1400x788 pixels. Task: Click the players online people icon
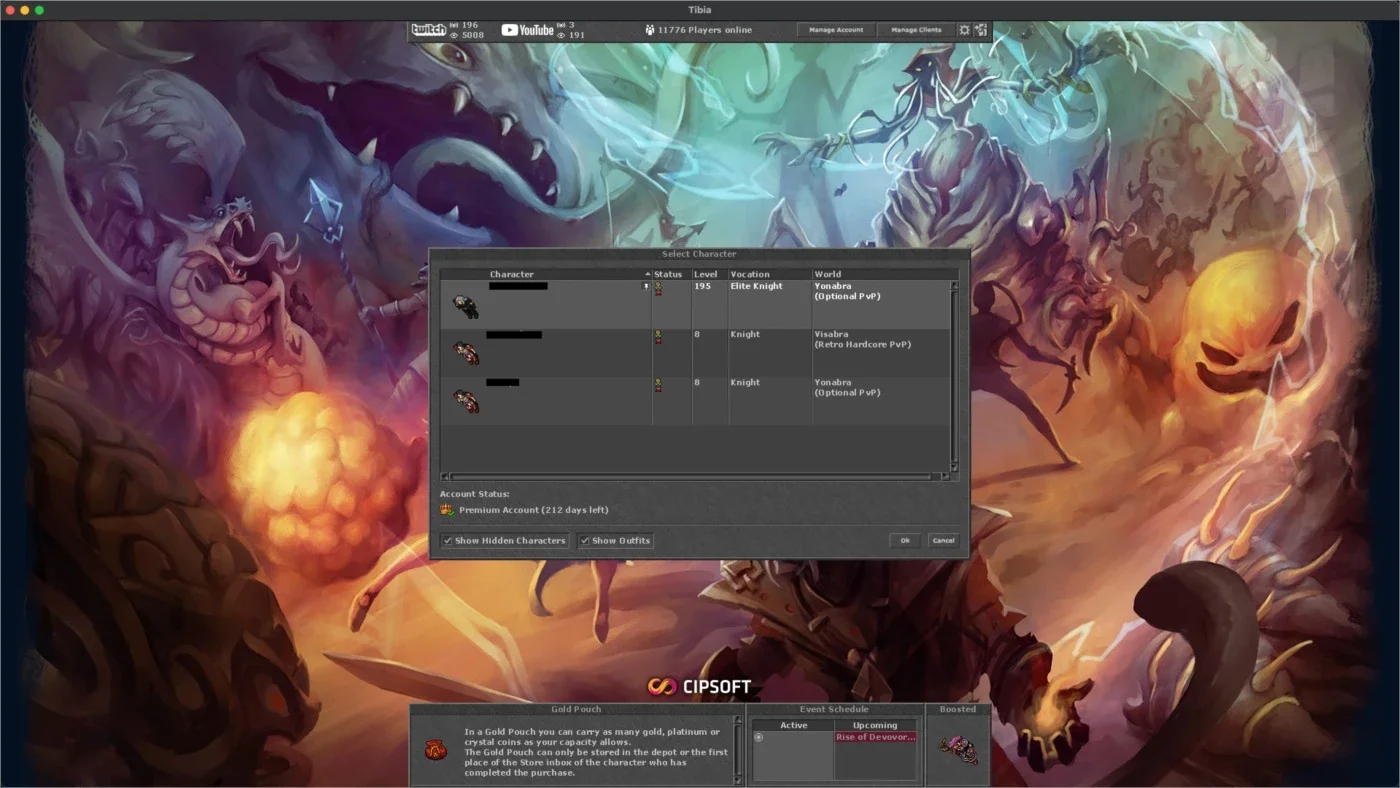point(650,30)
